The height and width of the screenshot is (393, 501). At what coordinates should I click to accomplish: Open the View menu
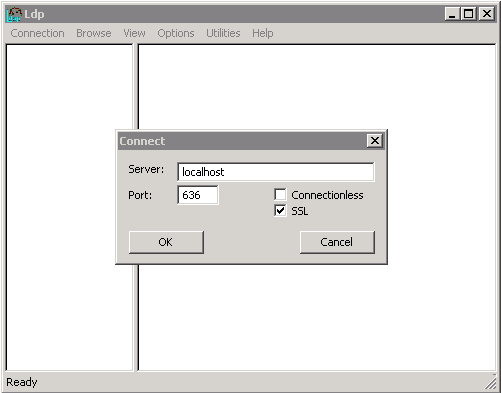[134, 33]
